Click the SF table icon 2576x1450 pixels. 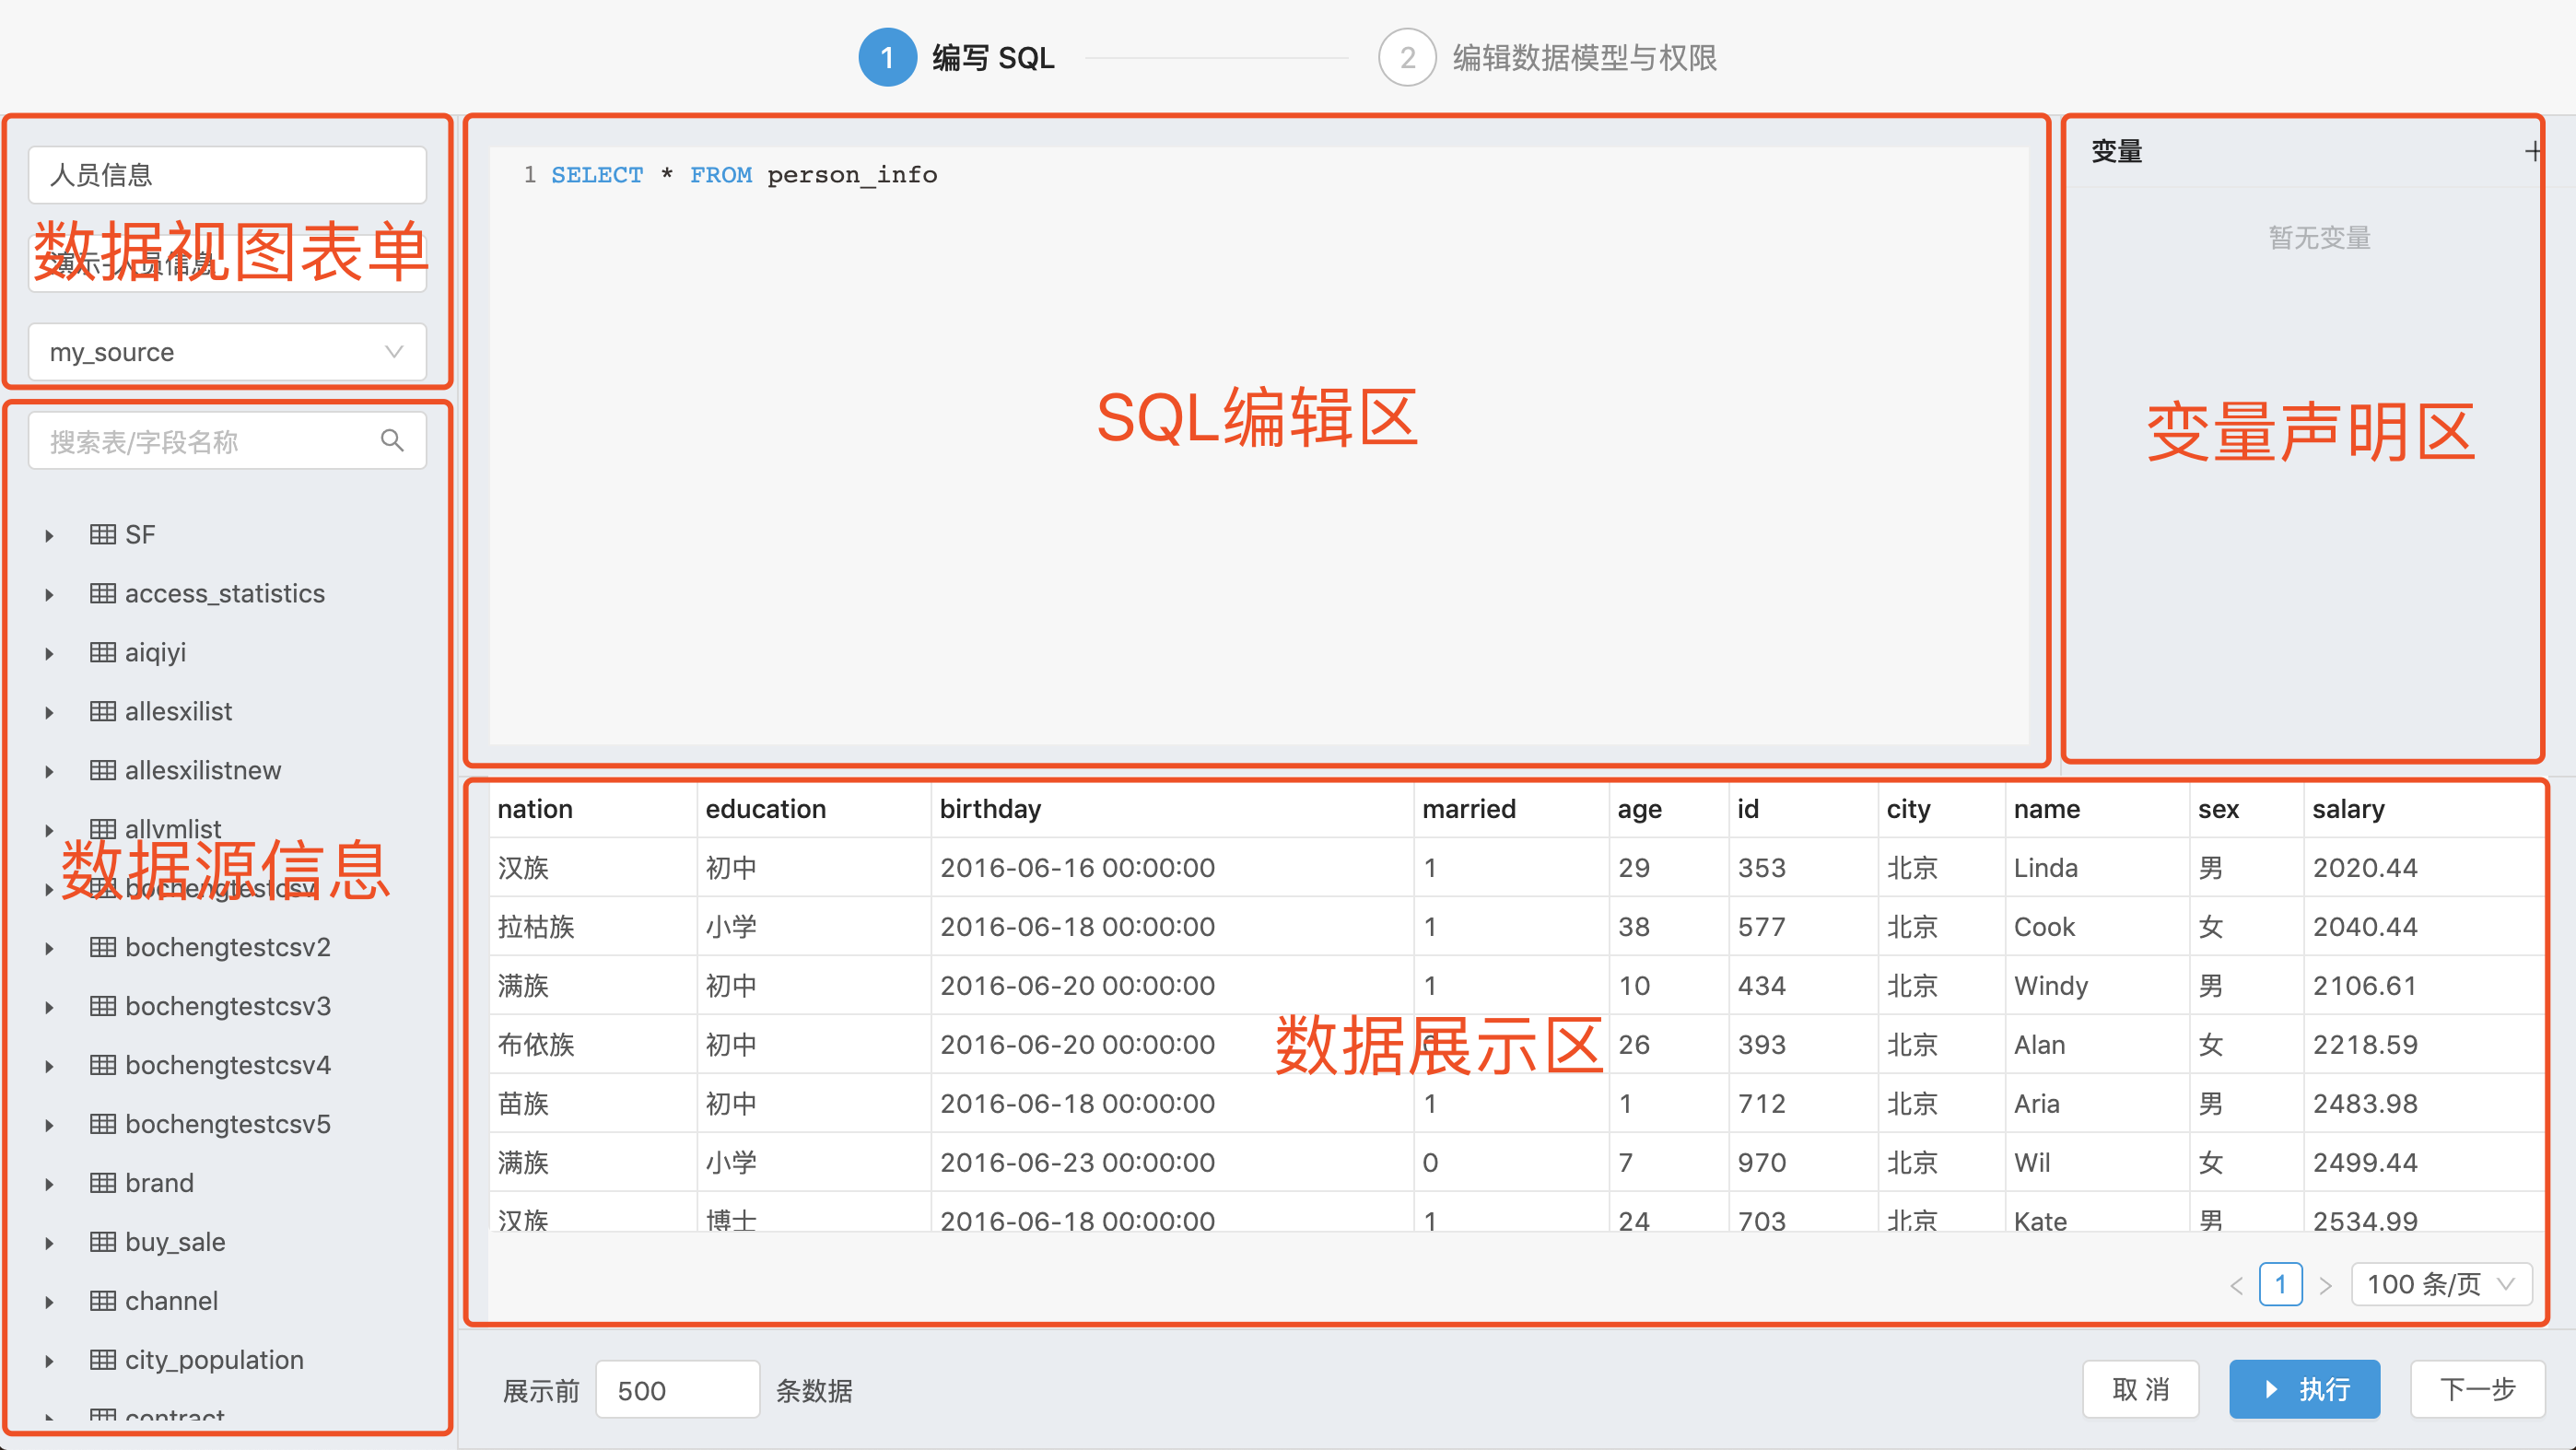(102, 534)
